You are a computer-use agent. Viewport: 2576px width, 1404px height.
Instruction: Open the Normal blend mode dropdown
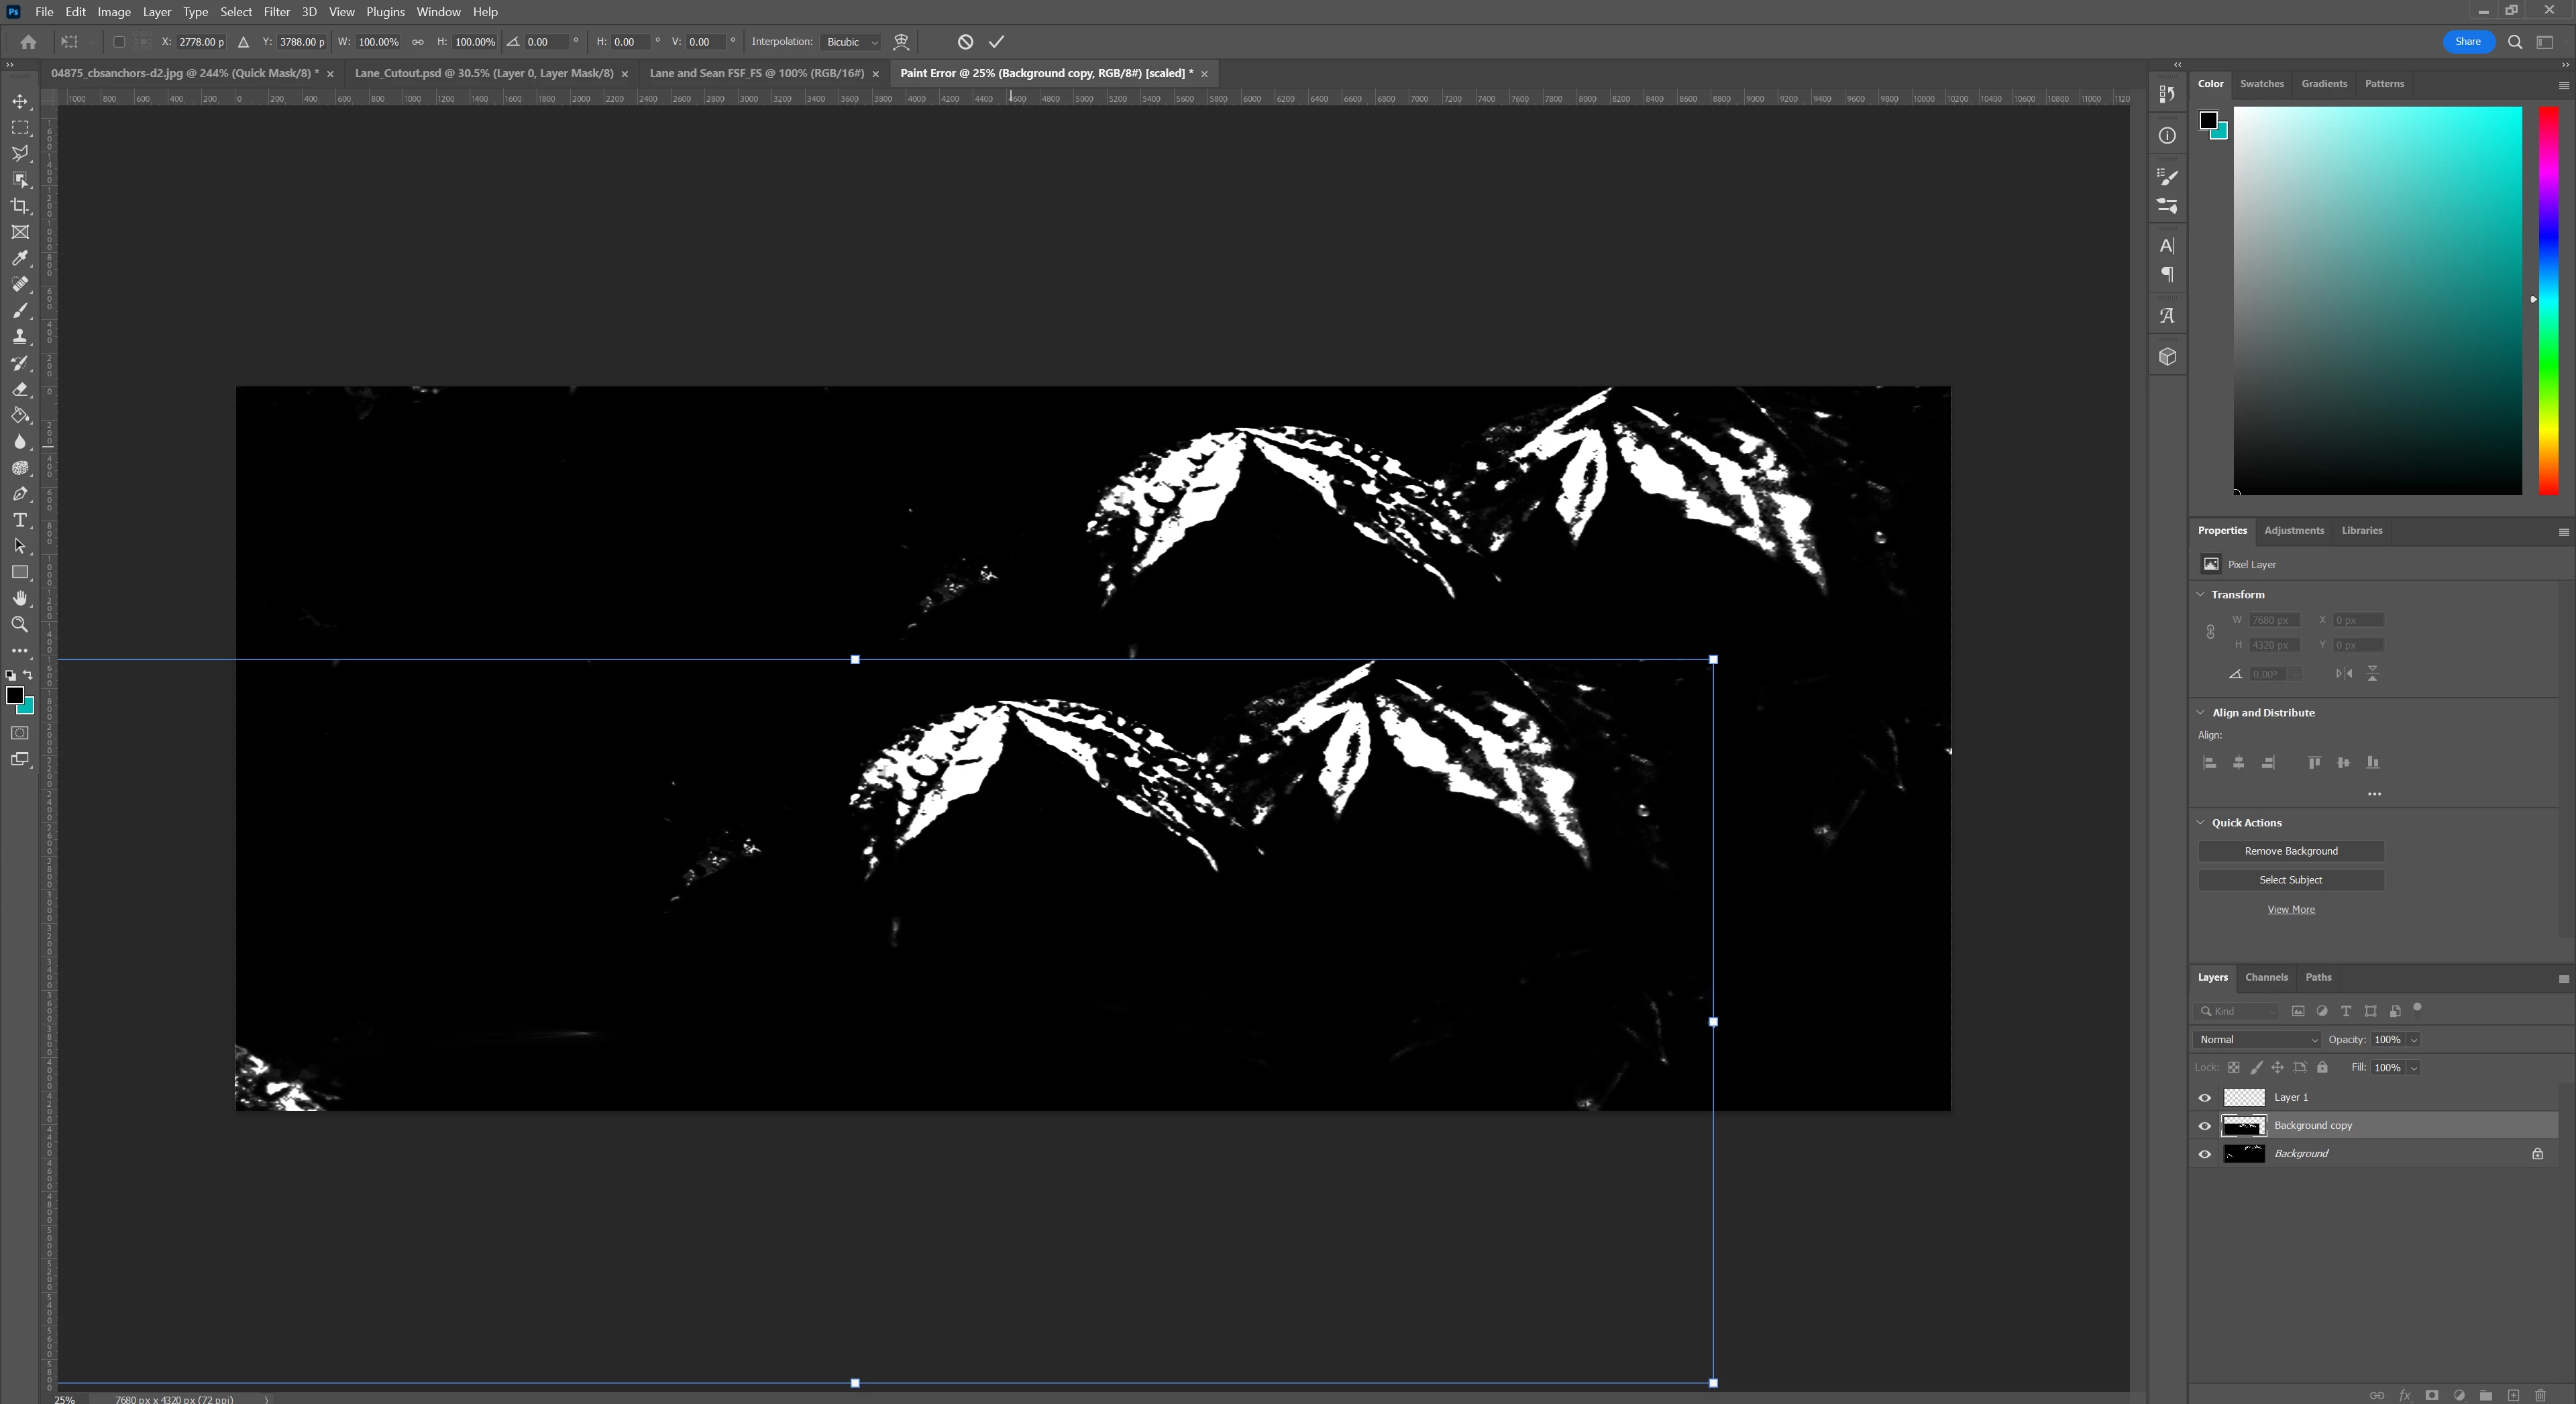tap(2257, 1040)
